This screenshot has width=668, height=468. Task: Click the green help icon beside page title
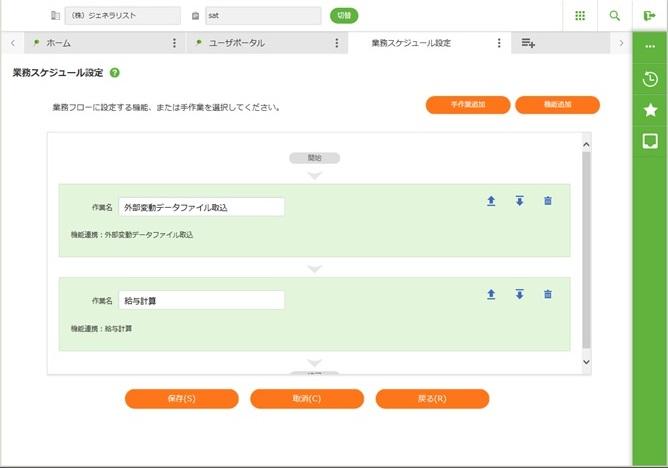[x=115, y=73]
